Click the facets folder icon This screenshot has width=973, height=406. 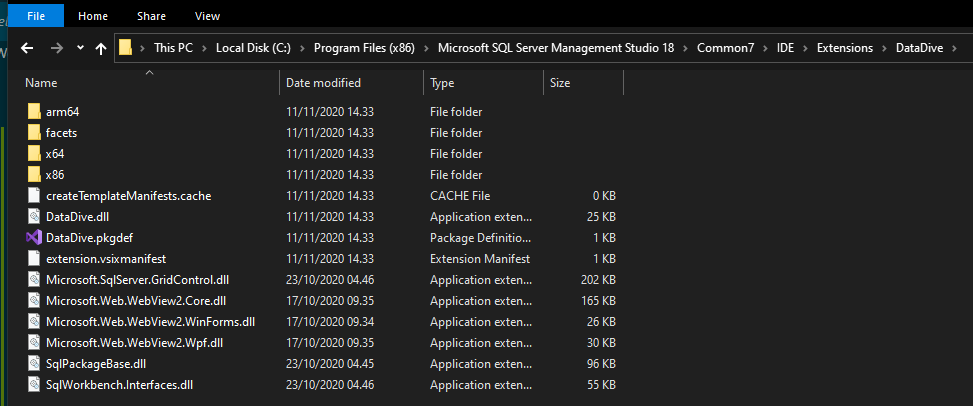[x=34, y=133]
